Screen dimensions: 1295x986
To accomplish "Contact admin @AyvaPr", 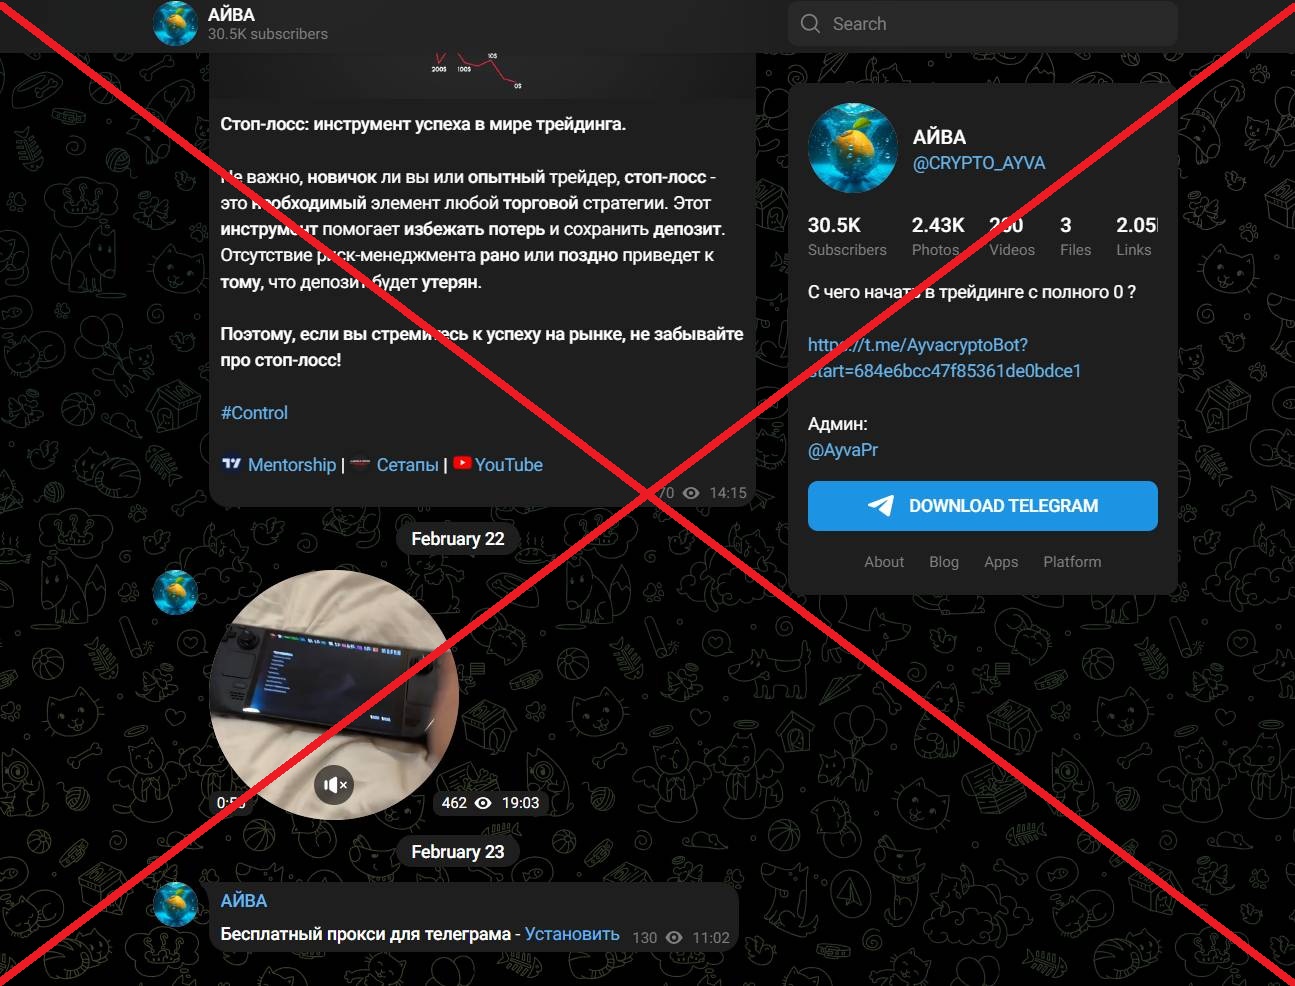I will point(843,450).
